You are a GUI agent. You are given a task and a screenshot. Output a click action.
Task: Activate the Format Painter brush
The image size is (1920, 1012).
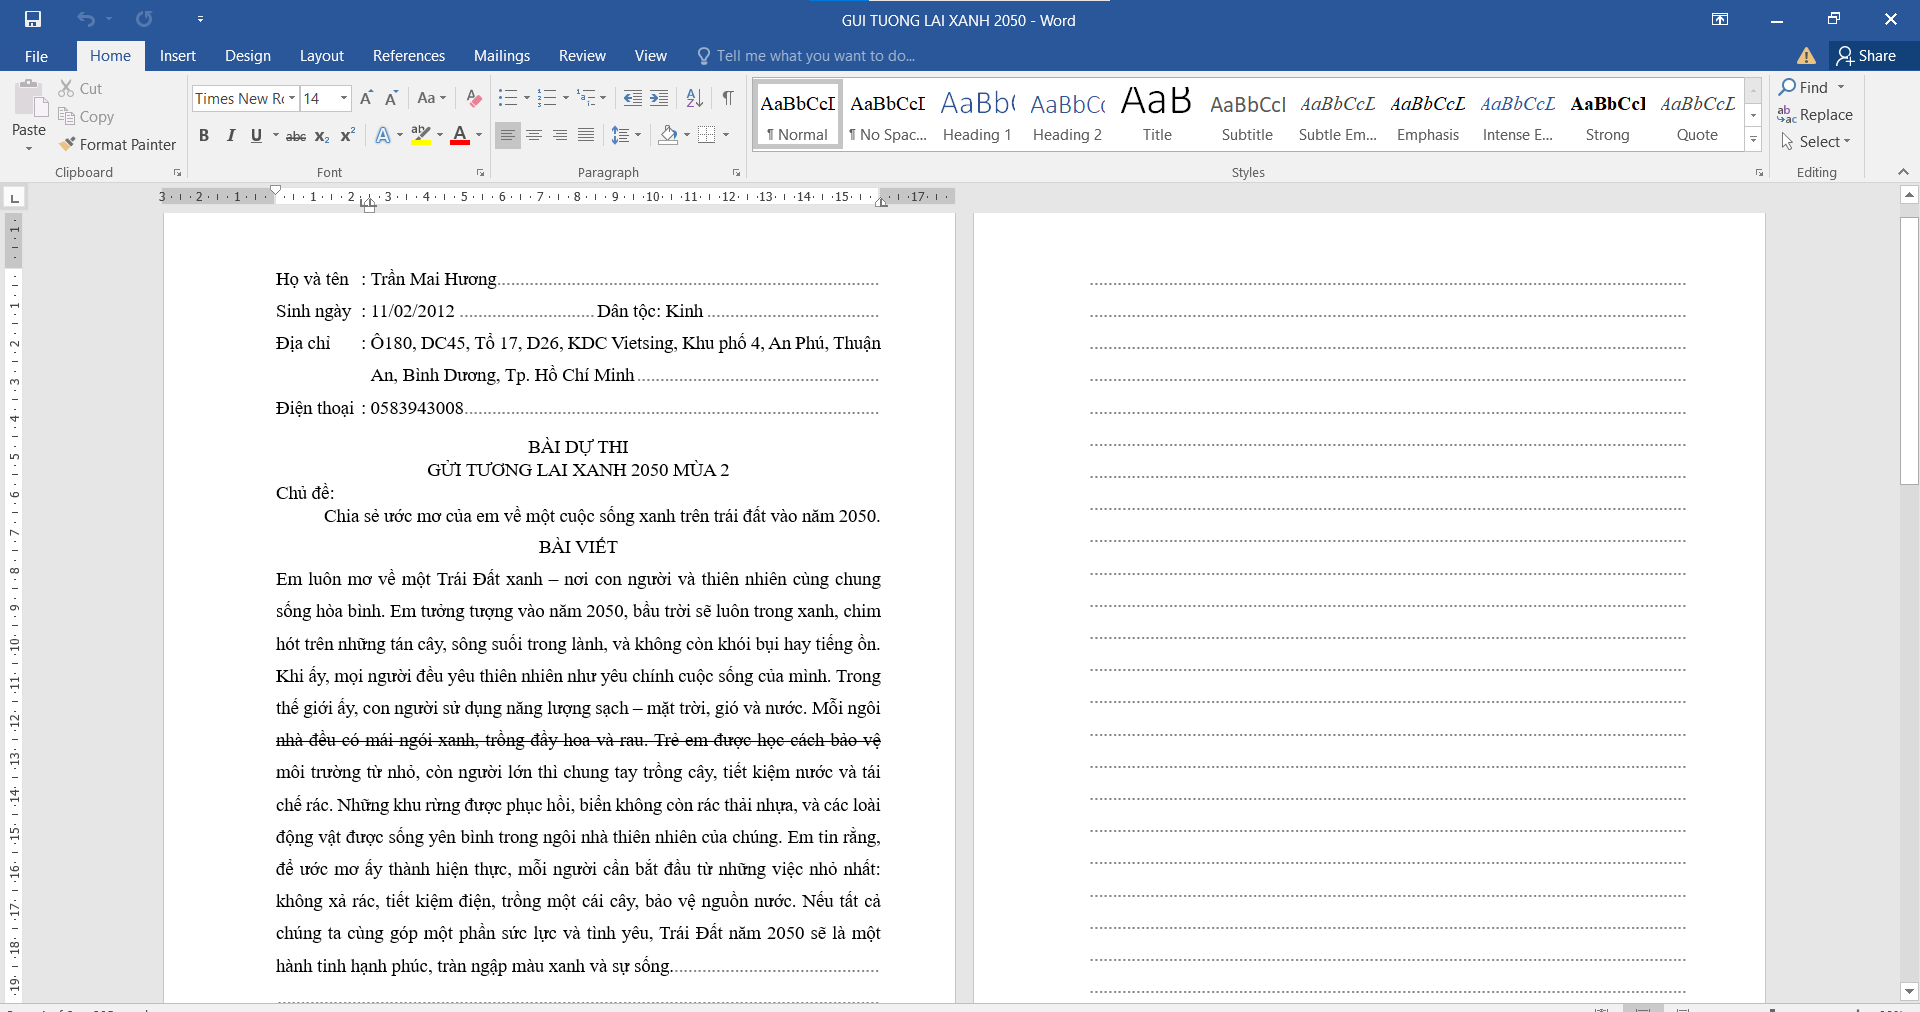point(117,145)
